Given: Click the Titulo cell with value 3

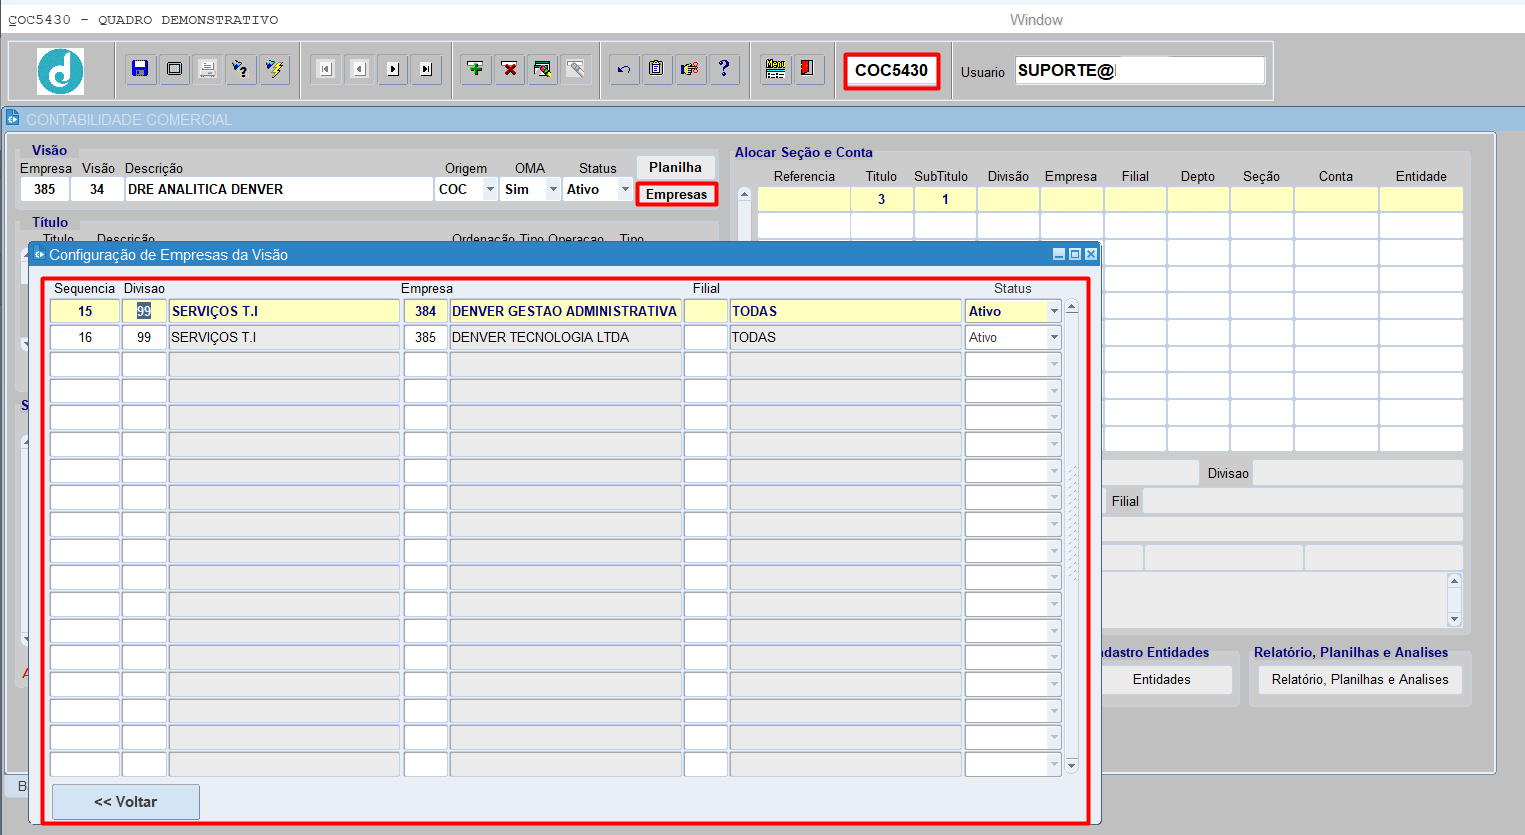Looking at the screenshot, I should tap(881, 199).
